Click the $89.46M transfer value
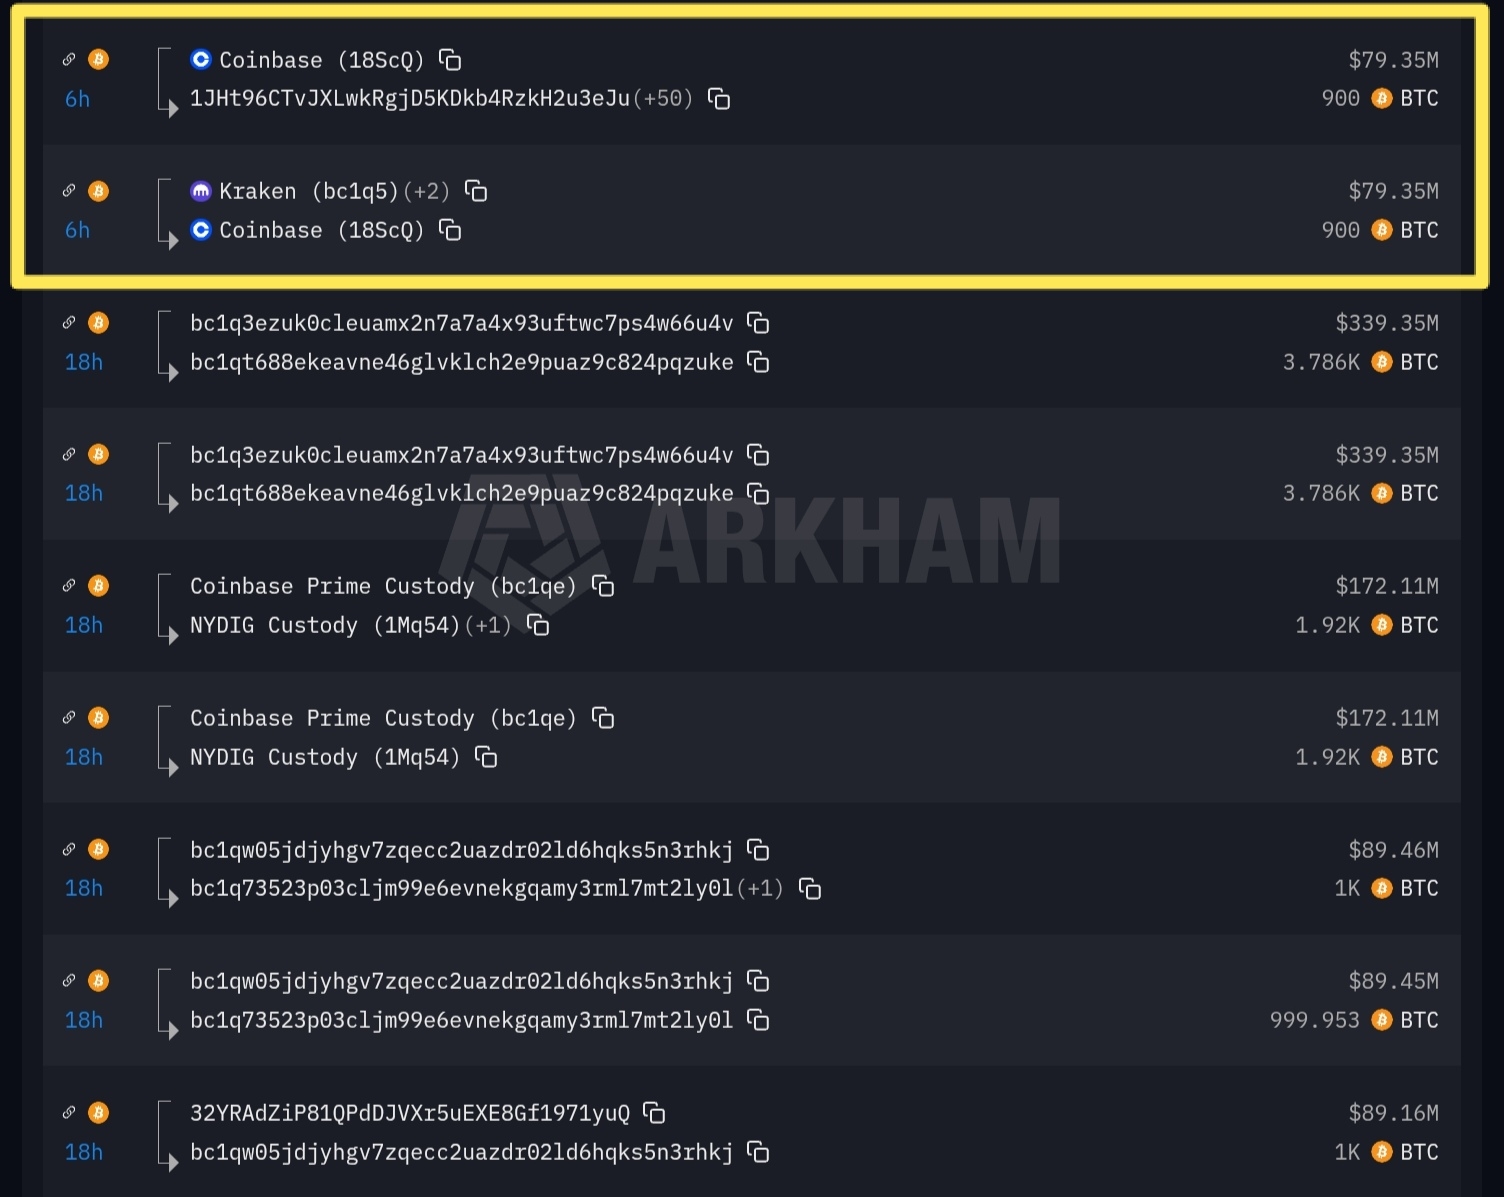This screenshot has height=1197, width=1504. [x=1394, y=850]
